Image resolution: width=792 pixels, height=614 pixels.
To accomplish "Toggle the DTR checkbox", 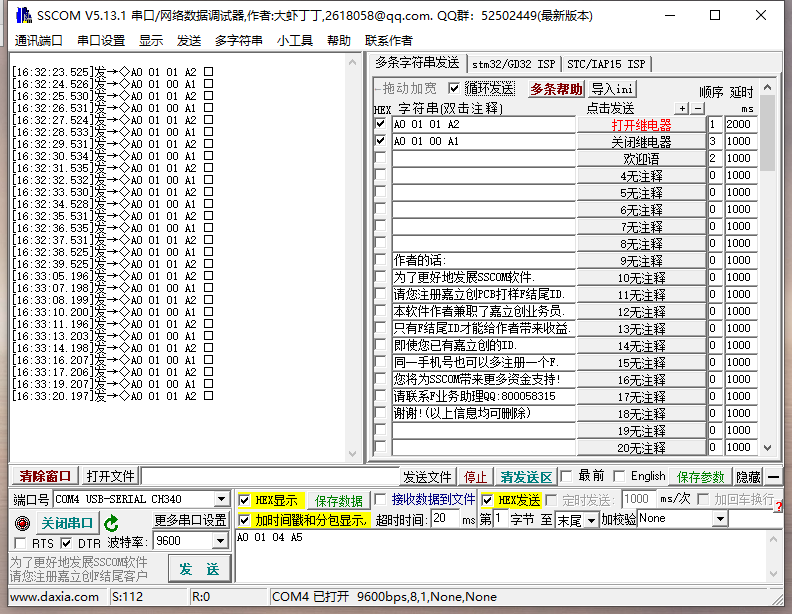I will click(x=66, y=543).
